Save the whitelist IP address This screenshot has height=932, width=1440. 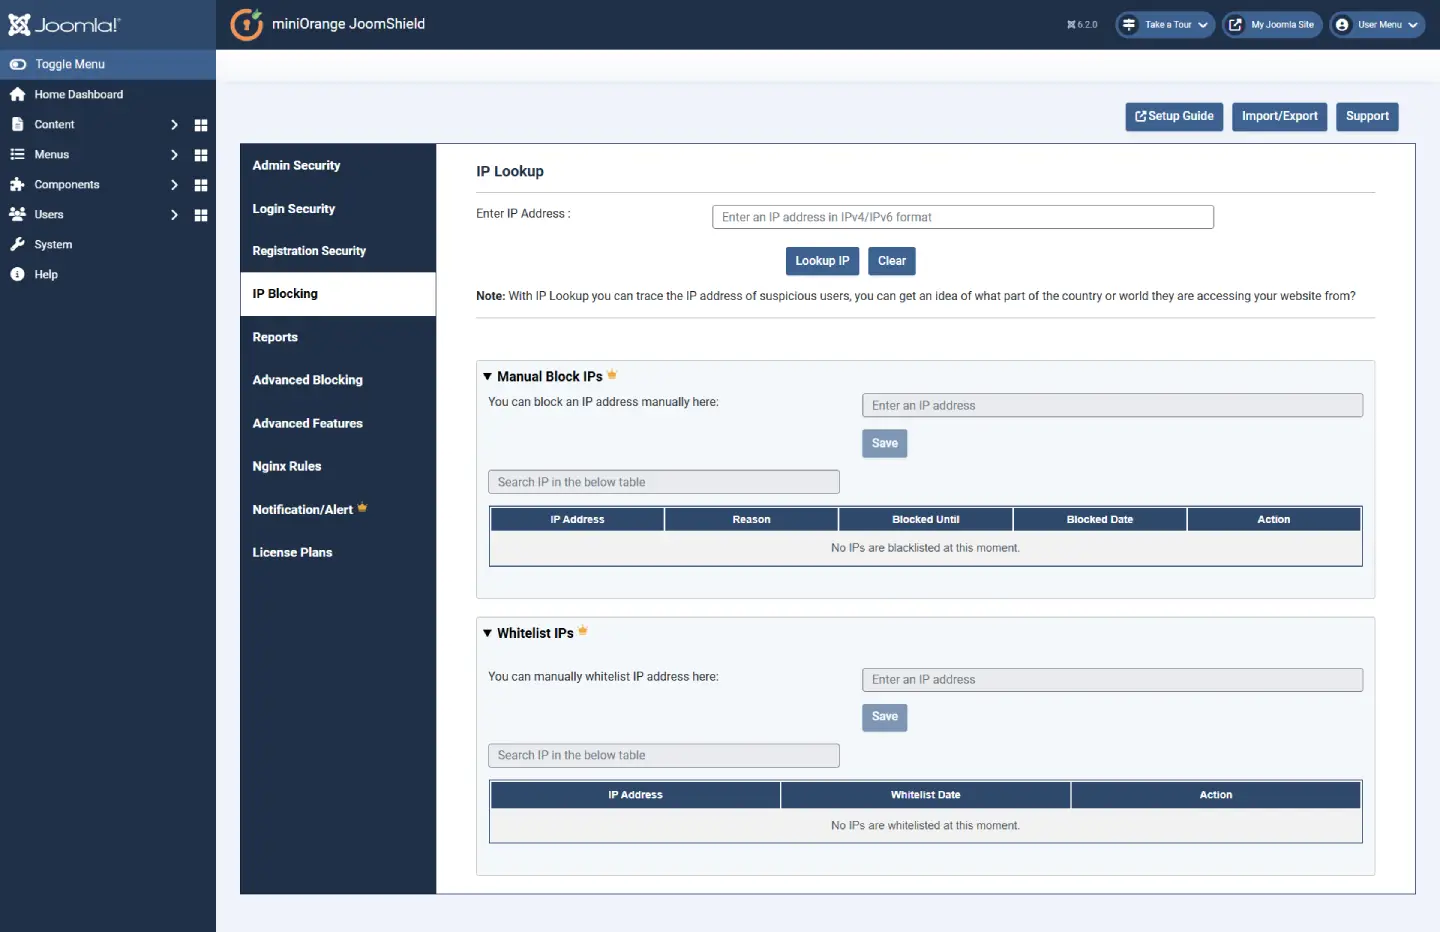885,717
